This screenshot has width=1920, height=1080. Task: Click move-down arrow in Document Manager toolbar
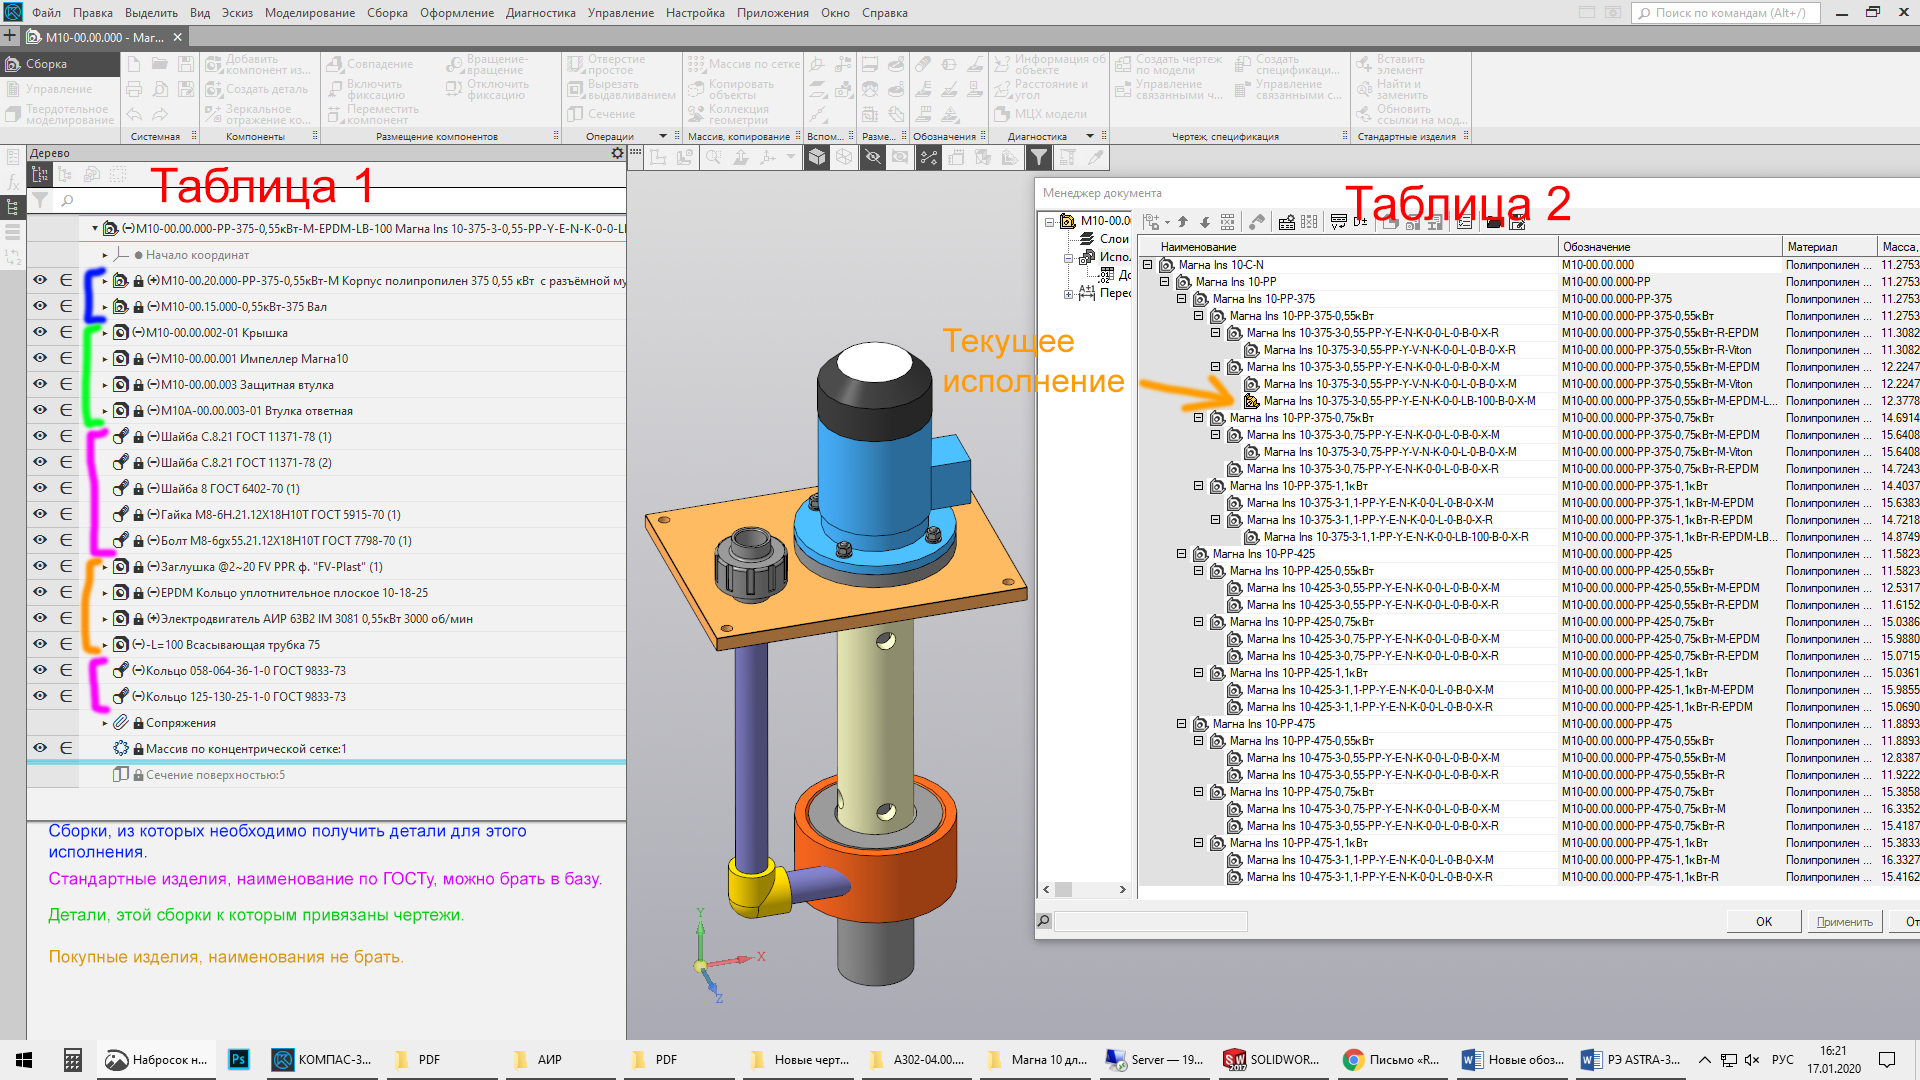coord(1205,222)
